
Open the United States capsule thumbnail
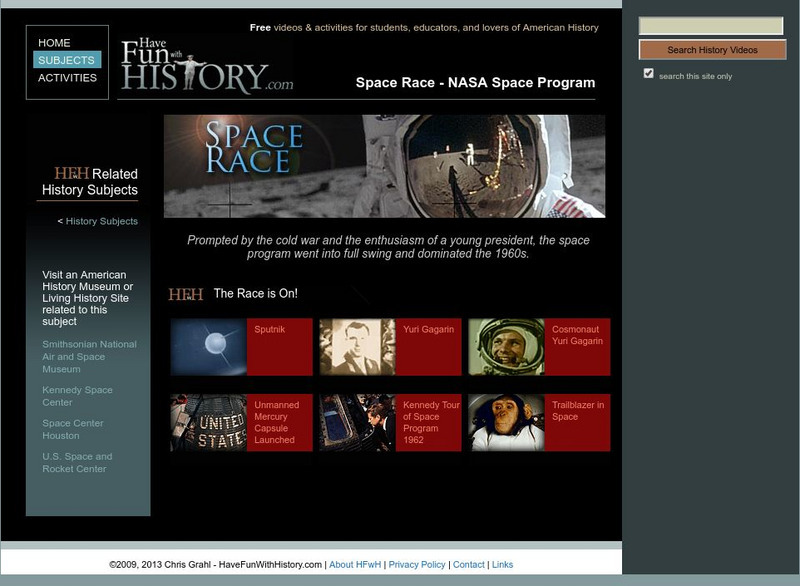tap(209, 422)
